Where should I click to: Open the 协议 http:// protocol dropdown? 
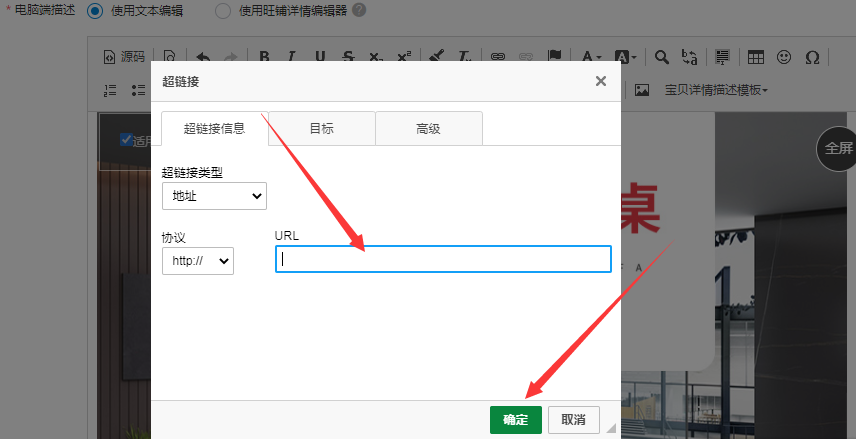pos(197,261)
